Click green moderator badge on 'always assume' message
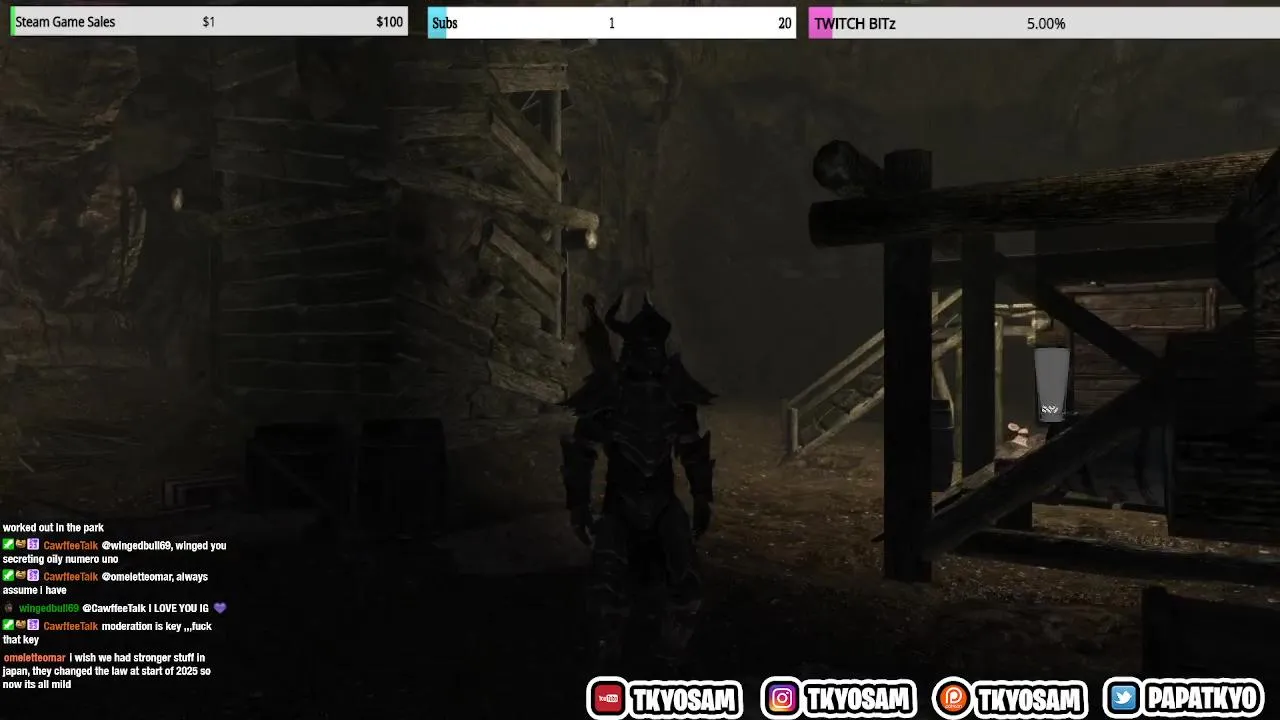The height and width of the screenshot is (720, 1280). pyautogui.click(x=8, y=576)
